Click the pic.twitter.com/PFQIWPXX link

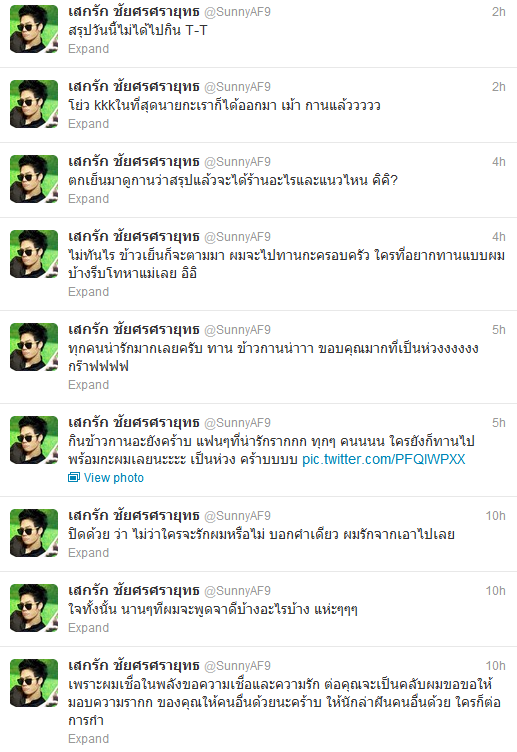coord(383,459)
